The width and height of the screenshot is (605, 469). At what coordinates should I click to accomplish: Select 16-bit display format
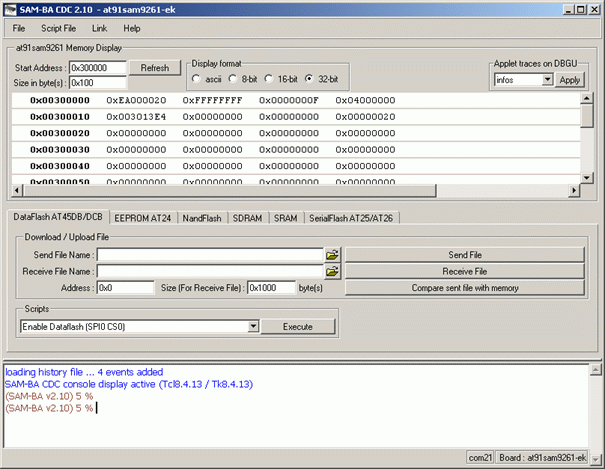269,79
